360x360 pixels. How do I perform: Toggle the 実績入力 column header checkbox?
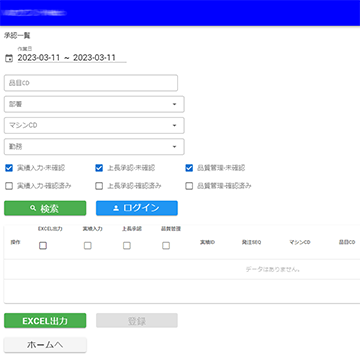(87, 246)
